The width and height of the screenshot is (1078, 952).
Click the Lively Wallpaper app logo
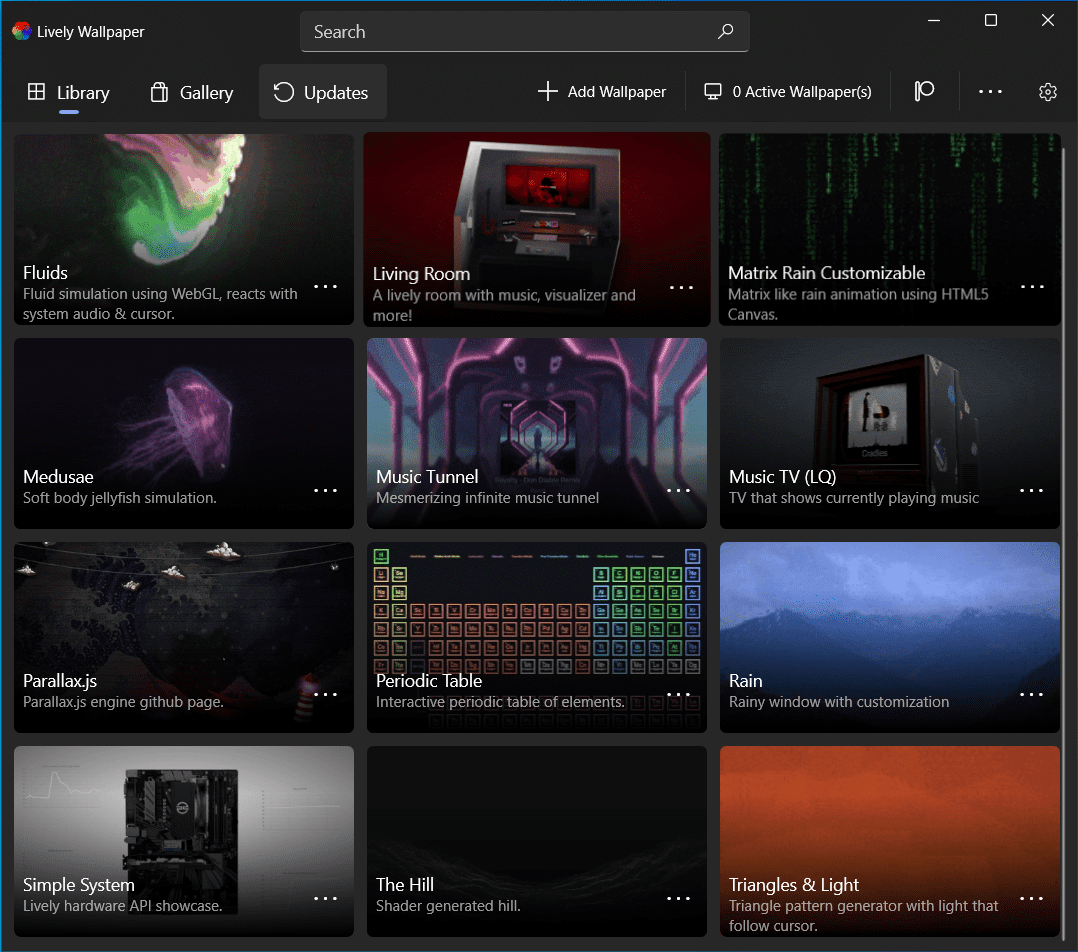tap(21, 32)
